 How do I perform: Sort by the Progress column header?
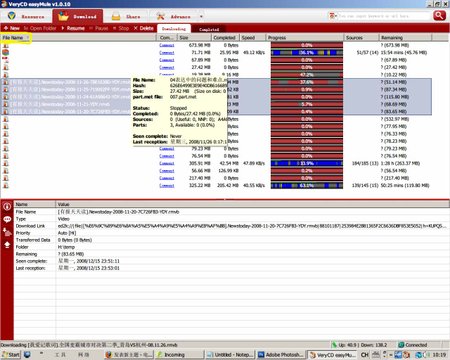(x=305, y=38)
